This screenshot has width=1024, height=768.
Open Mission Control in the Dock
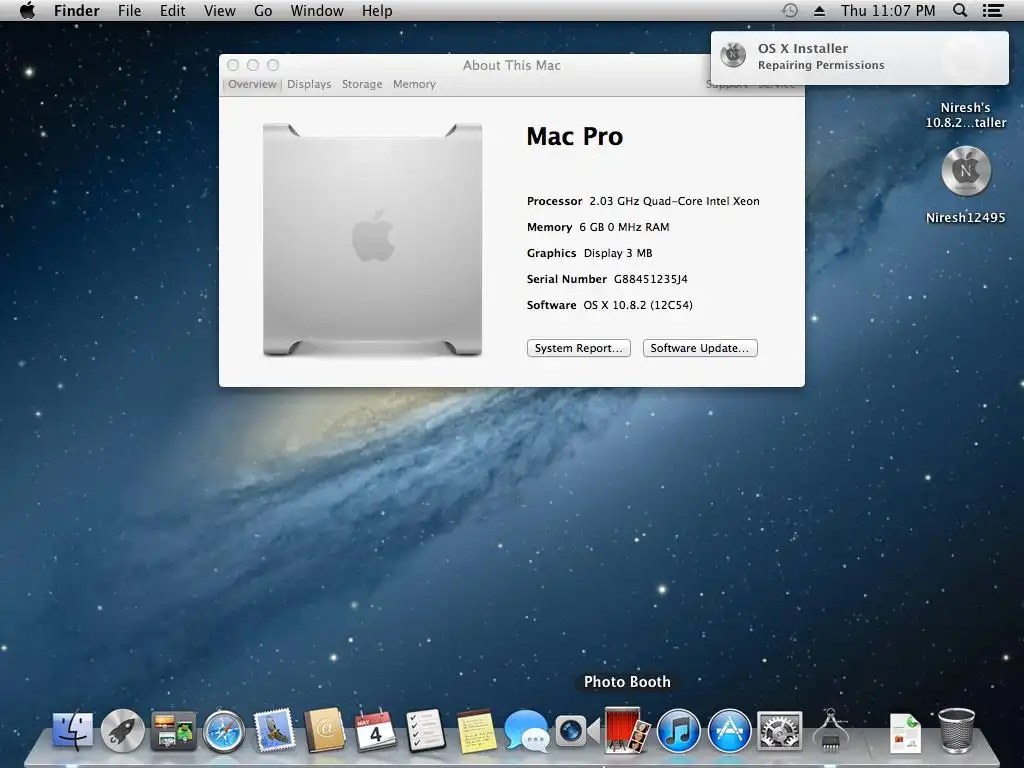pos(173,730)
